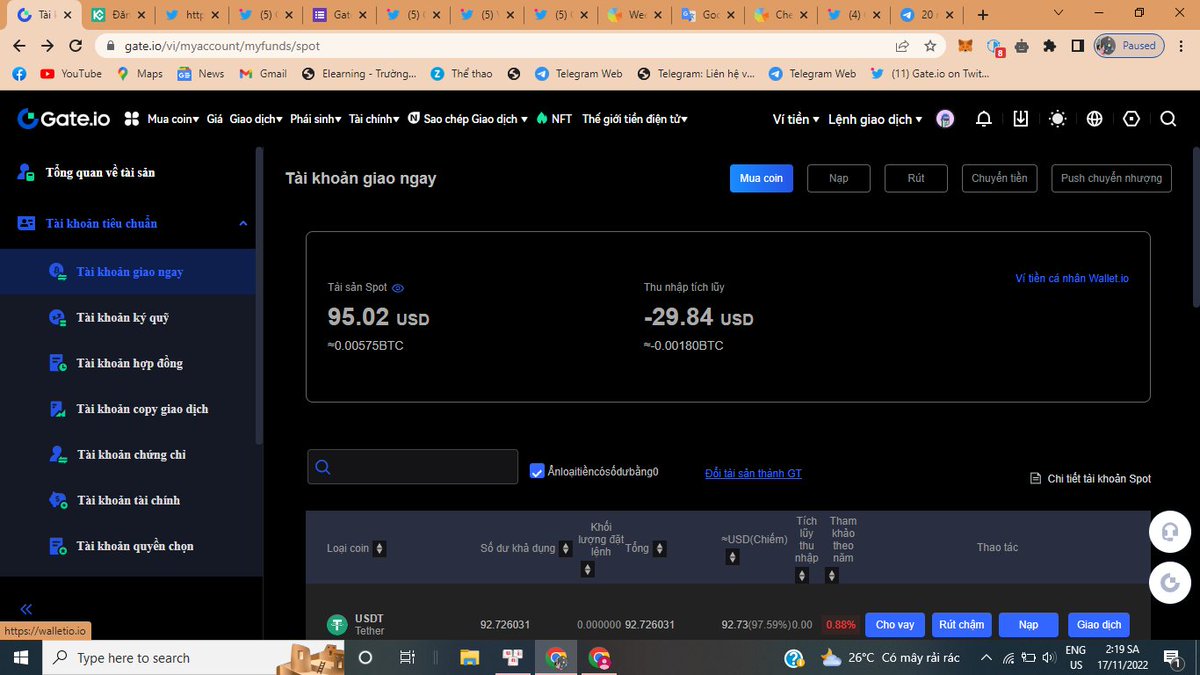Expand Giao dịch dropdown menu

(256, 119)
